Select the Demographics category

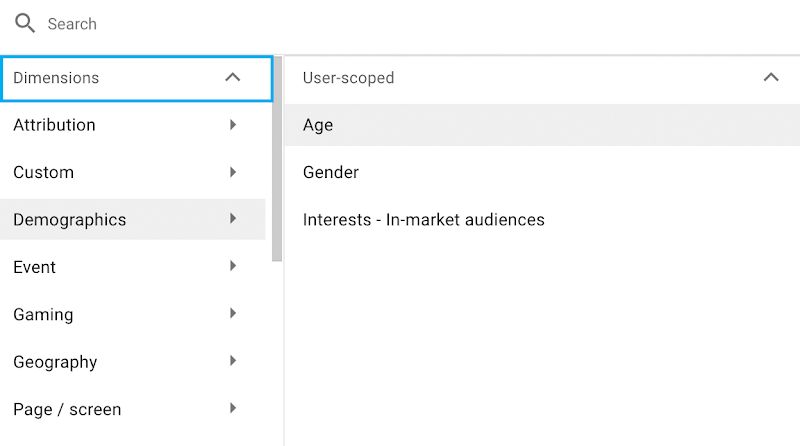pos(70,219)
